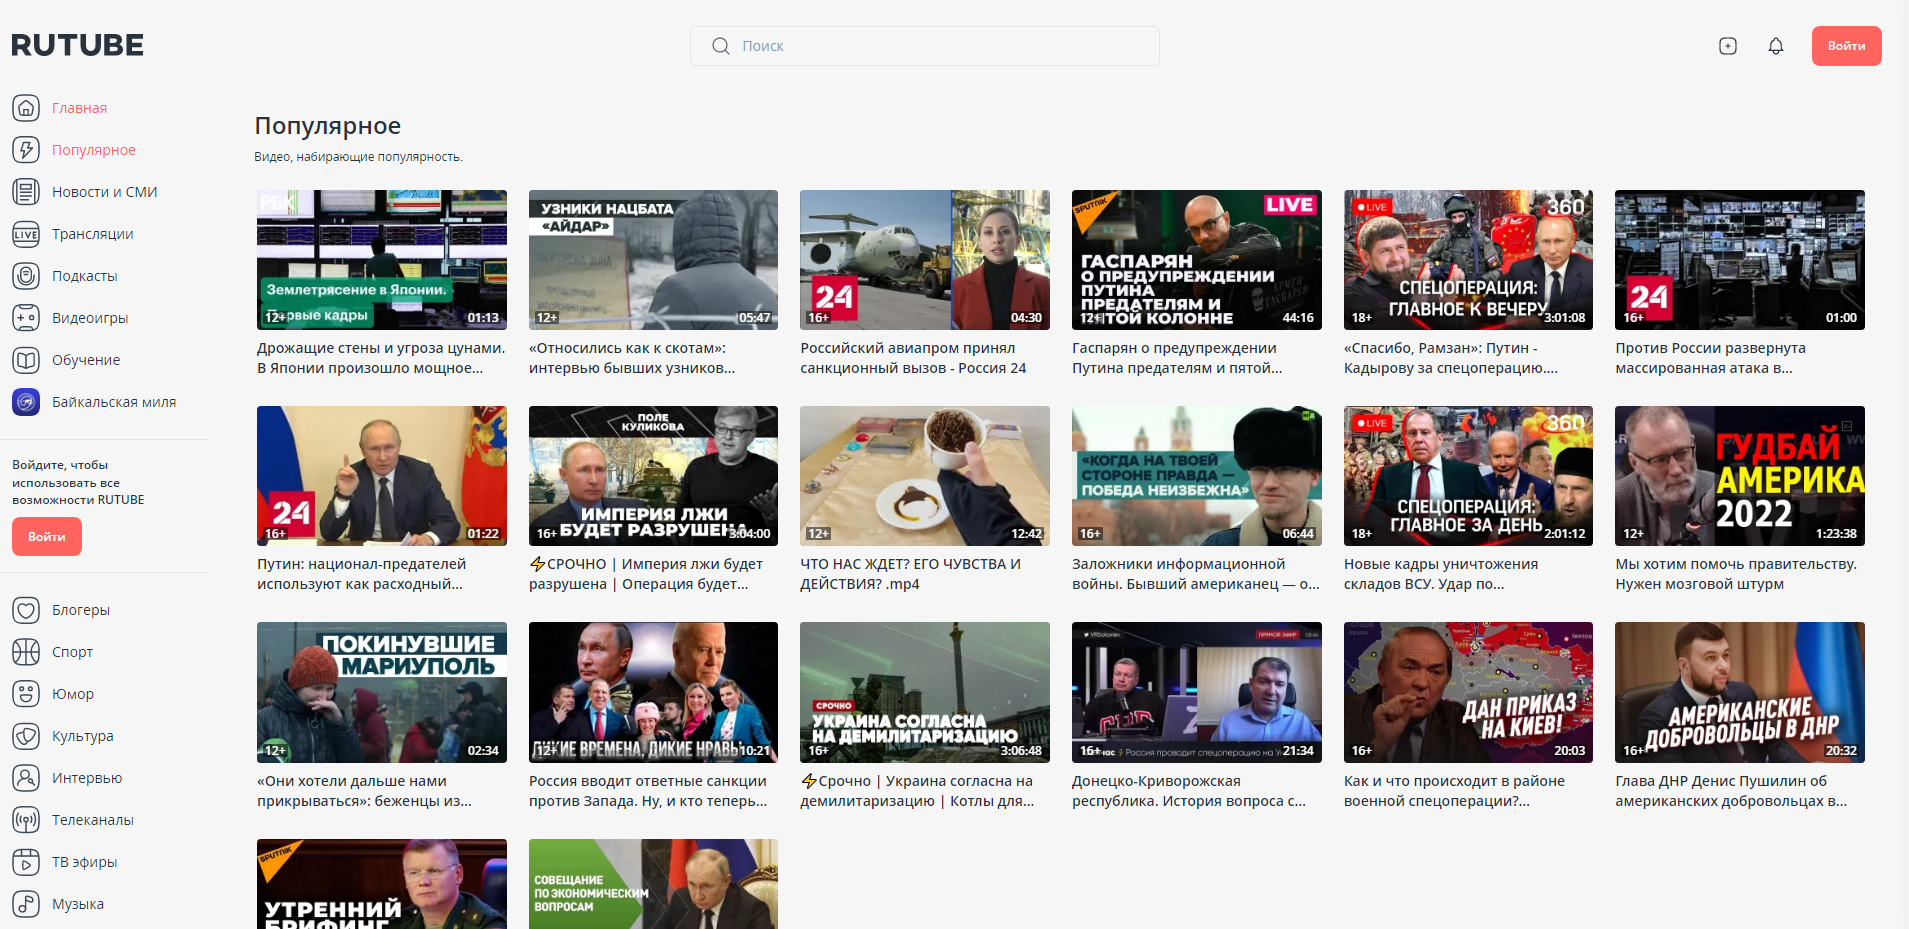1909x929 pixels.
Task: Open Совещание по экономическим вопросам thumbnail
Action: point(653,884)
